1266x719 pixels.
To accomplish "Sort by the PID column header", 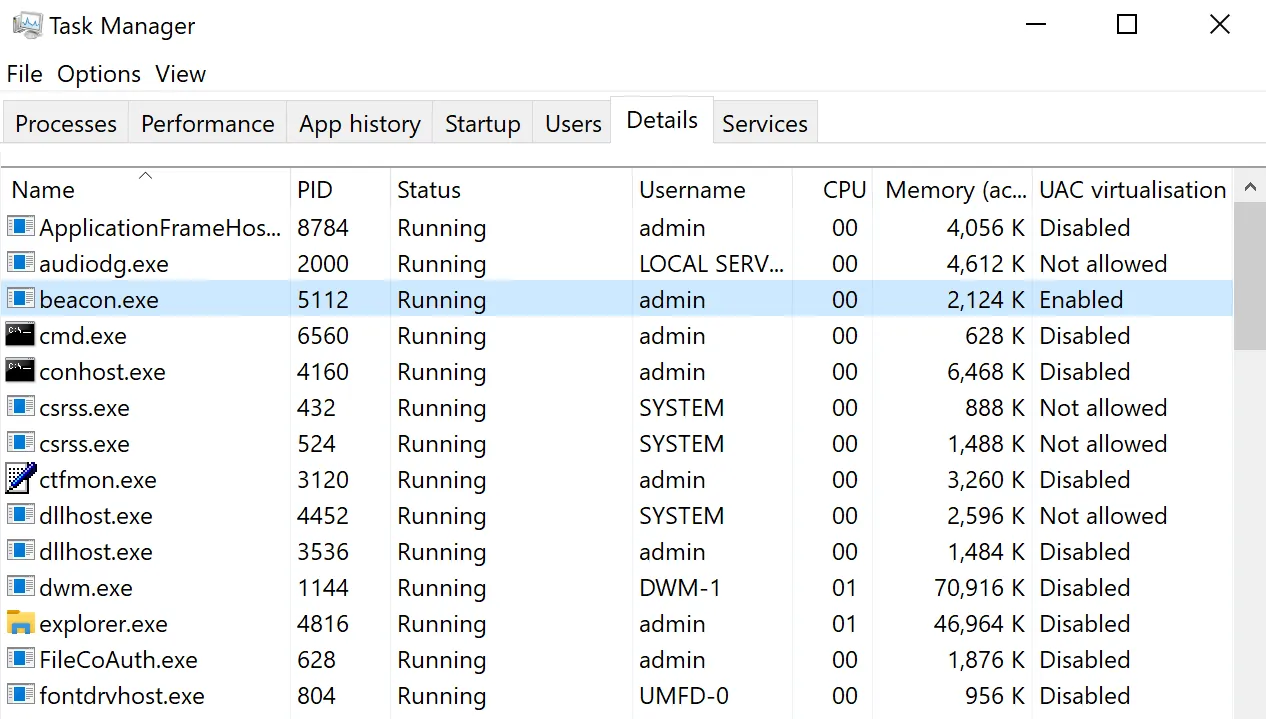I will 340,189.
